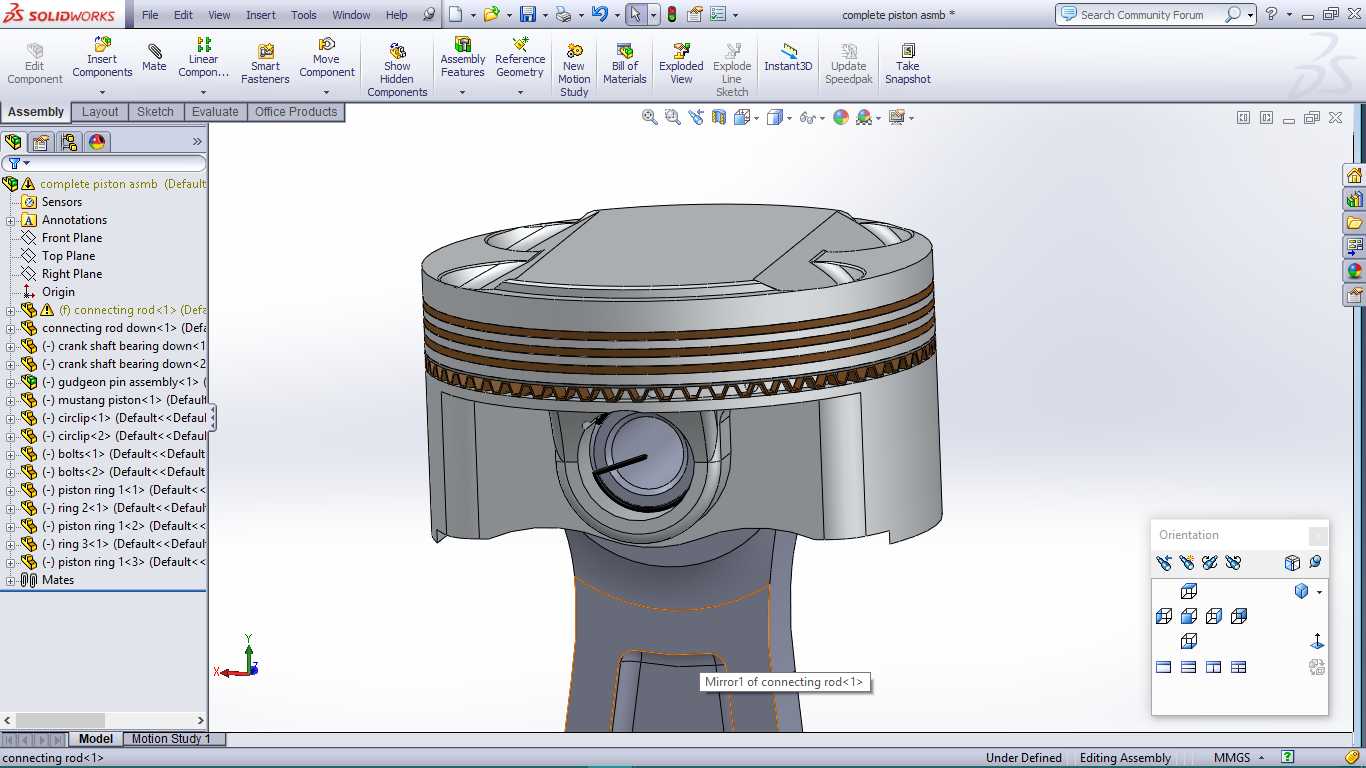Image resolution: width=1366 pixels, height=768 pixels.
Task: Switch to Four View viewport layout
Action: (1239, 667)
